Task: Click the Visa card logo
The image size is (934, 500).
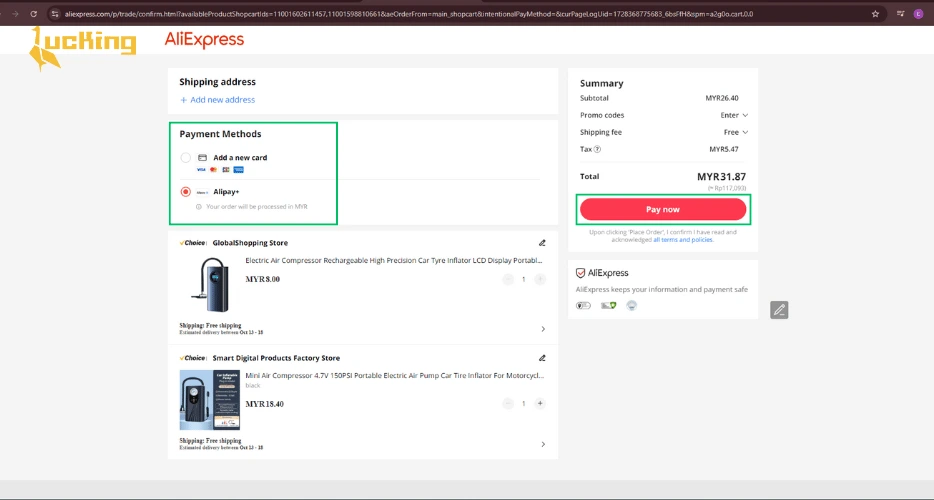Action: 201,170
